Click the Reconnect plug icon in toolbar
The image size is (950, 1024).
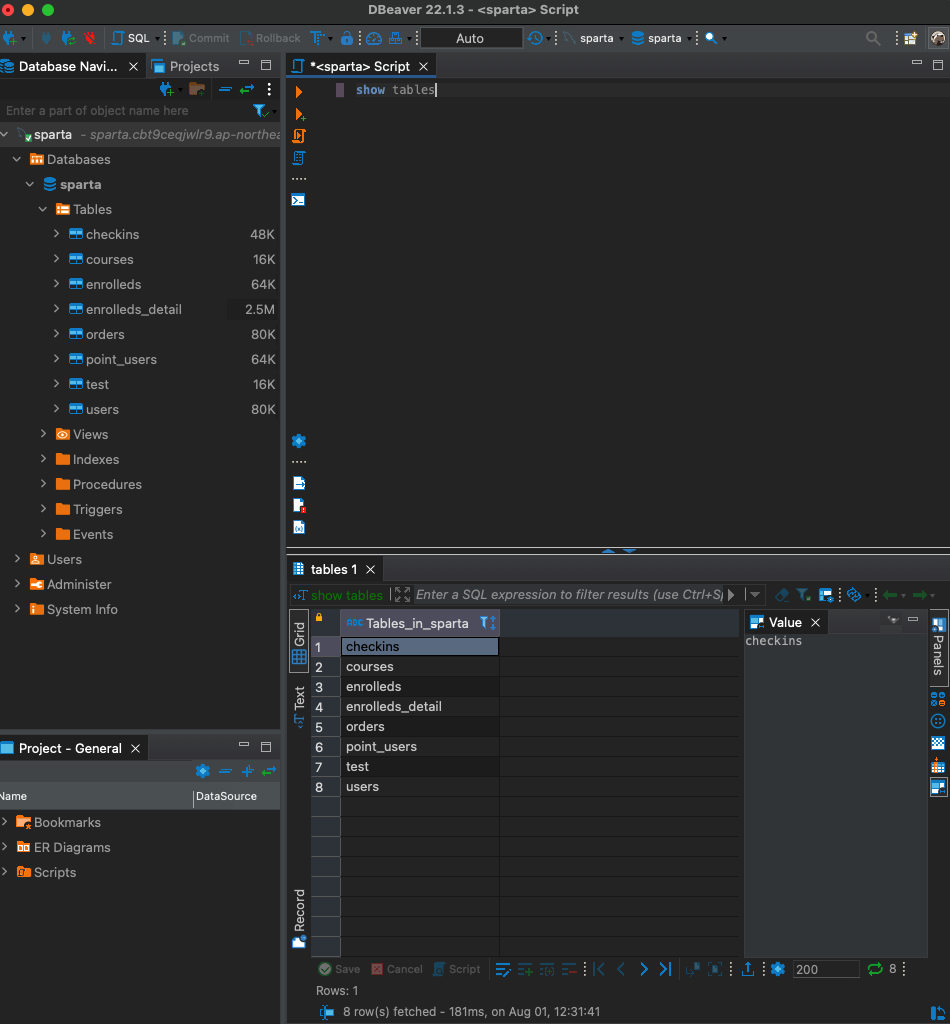tap(68, 38)
